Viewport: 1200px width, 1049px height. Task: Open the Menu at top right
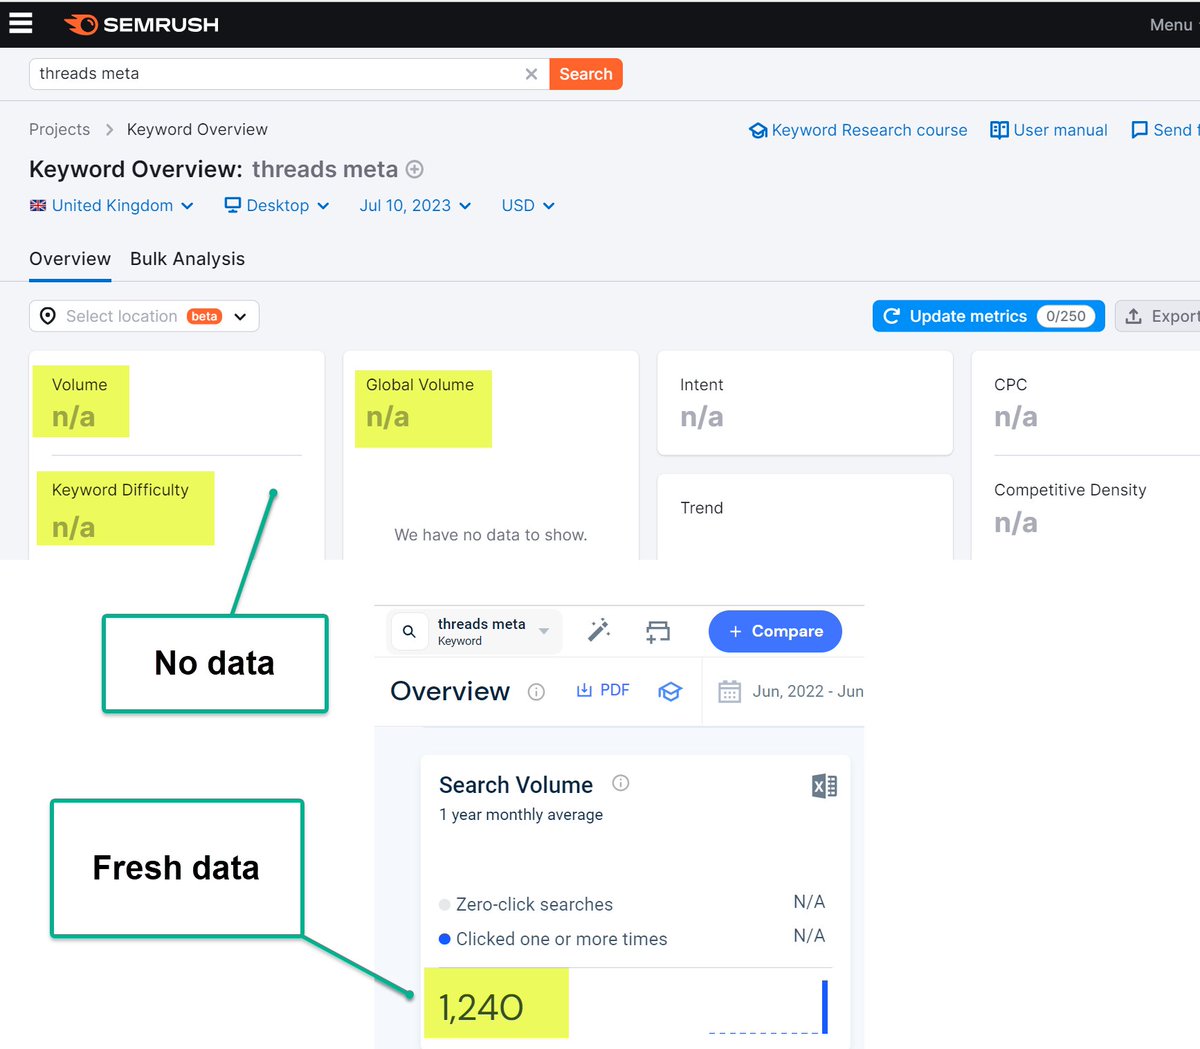tap(1169, 24)
